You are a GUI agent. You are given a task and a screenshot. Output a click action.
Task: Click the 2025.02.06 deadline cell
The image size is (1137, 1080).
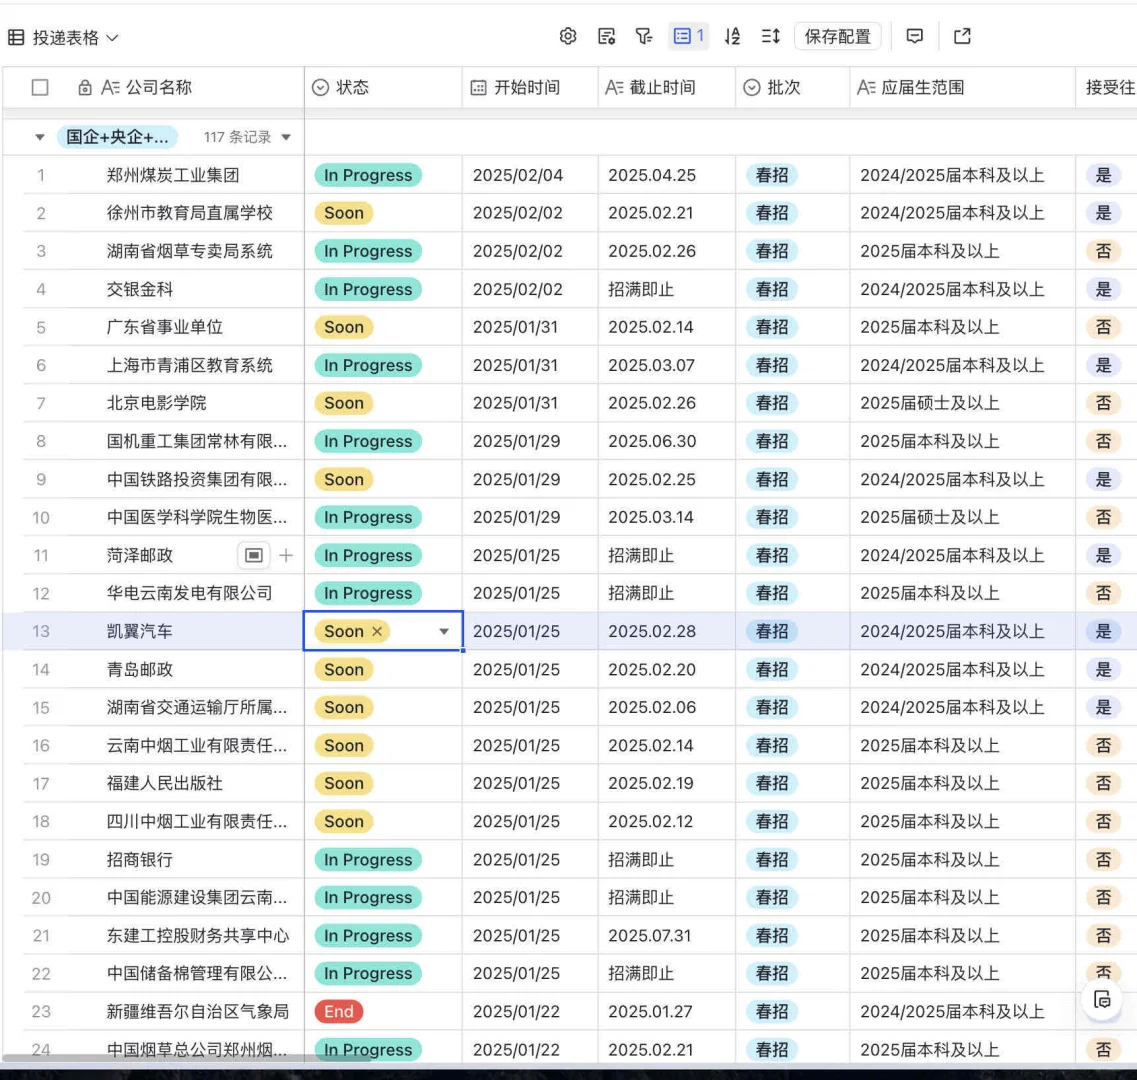point(666,707)
